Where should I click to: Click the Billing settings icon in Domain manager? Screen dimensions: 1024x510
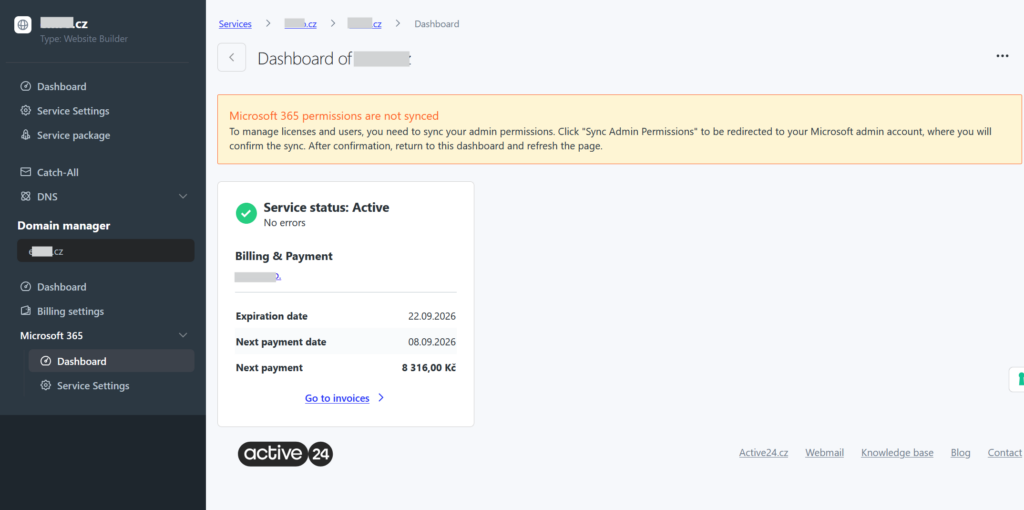tap(26, 311)
